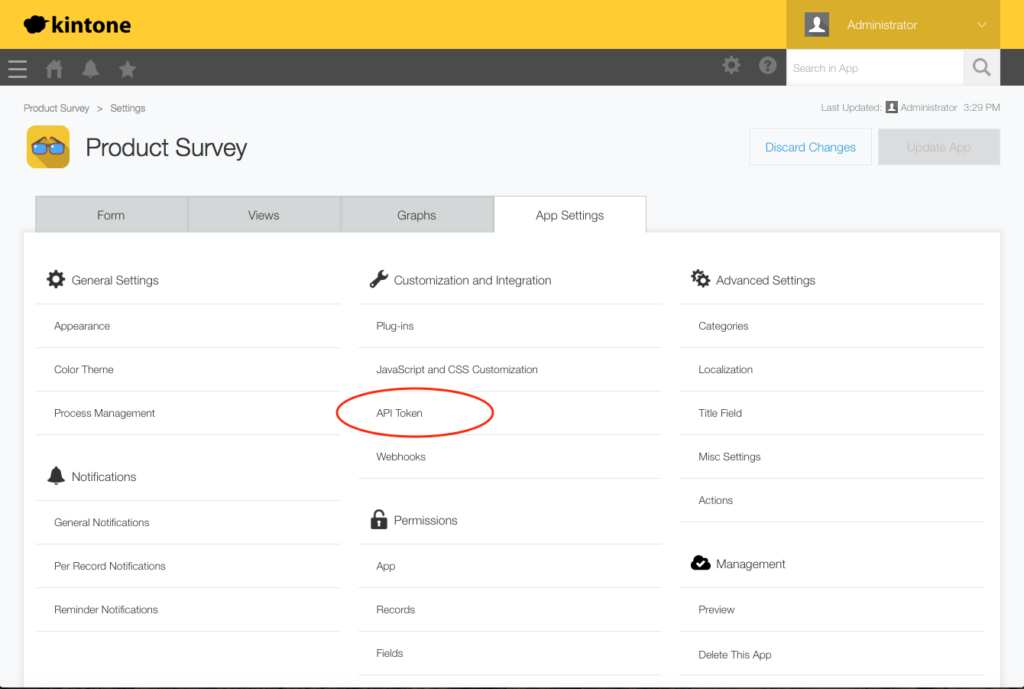Open the favorites star icon
The height and width of the screenshot is (689, 1024).
[x=127, y=69]
